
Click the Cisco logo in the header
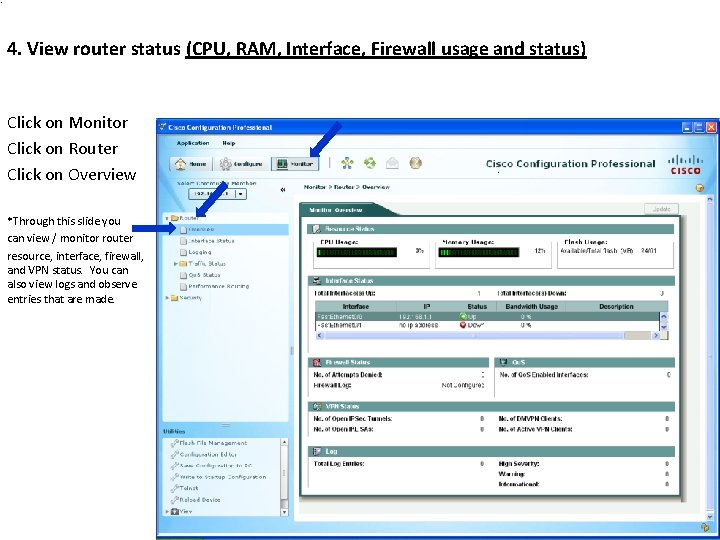685,164
